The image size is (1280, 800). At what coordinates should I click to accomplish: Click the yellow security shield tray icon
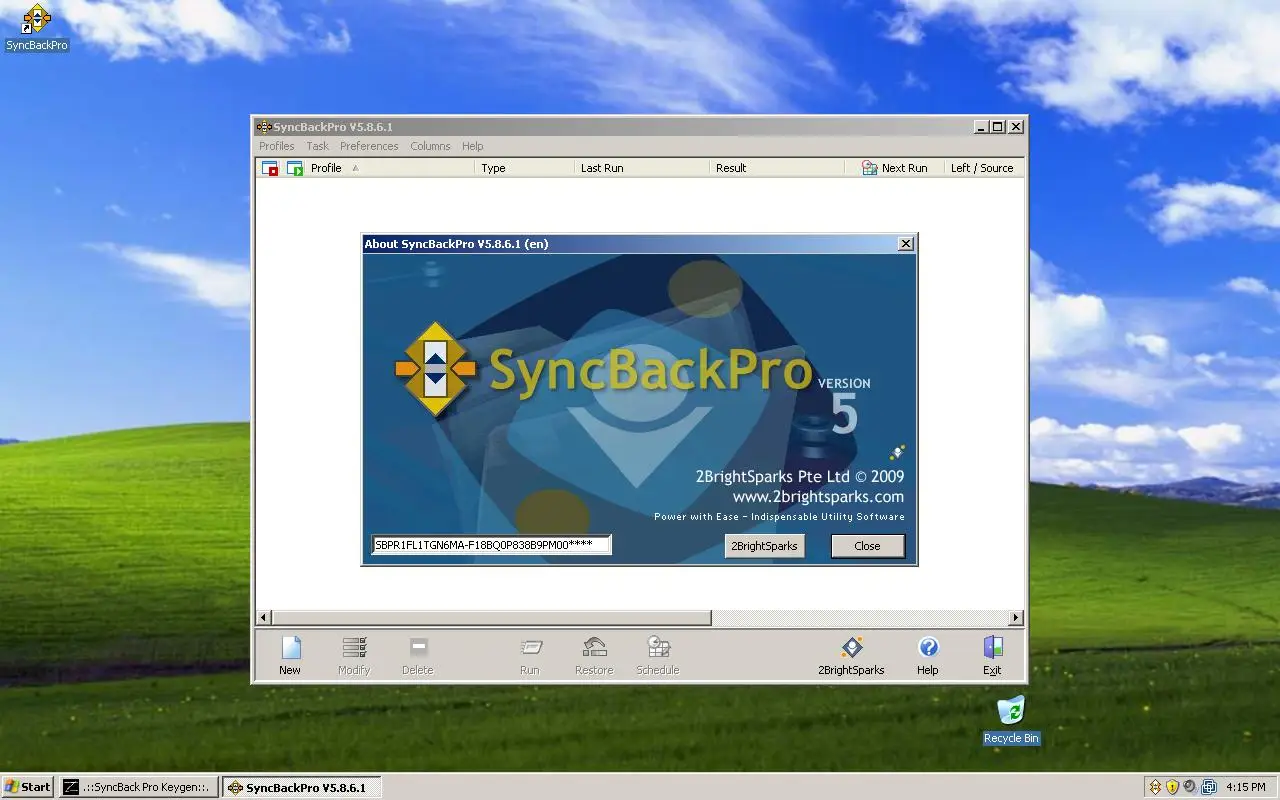tap(1172, 787)
